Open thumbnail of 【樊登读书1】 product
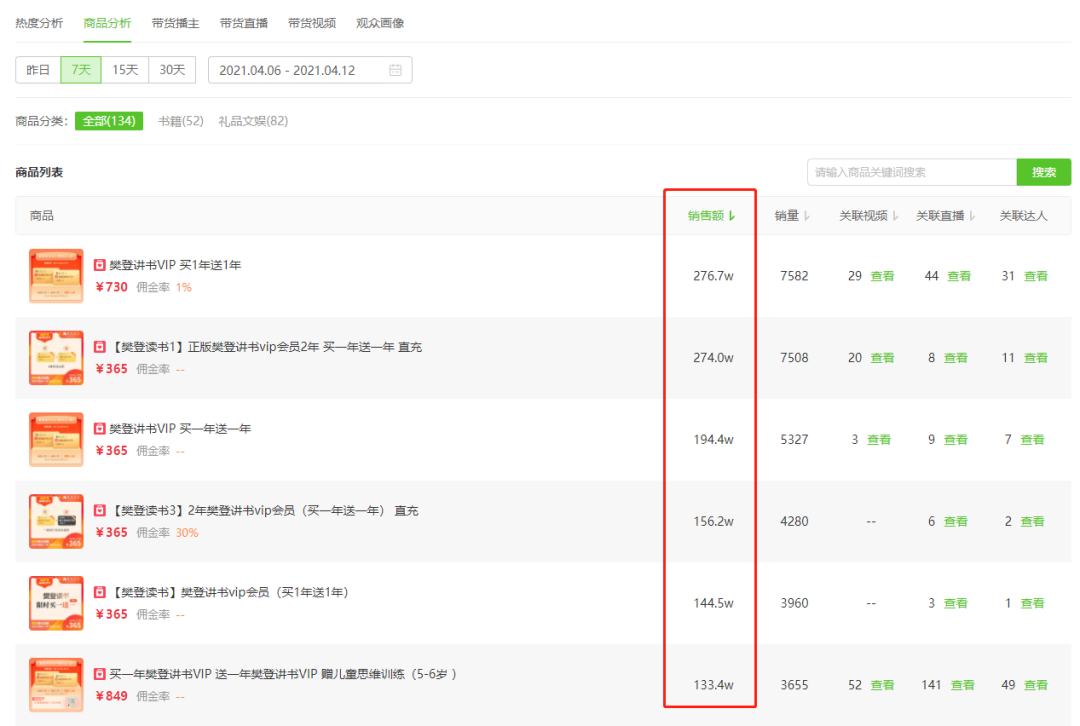This screenshot has width=1080, height=726. [x=56, y=357]
